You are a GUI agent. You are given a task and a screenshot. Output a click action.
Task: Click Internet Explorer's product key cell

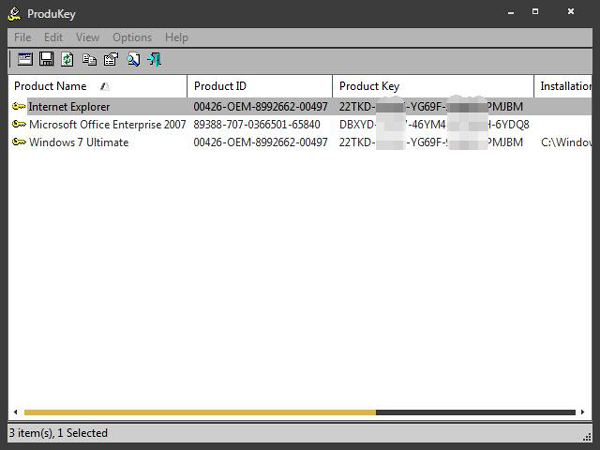click(x=431, y=106)
